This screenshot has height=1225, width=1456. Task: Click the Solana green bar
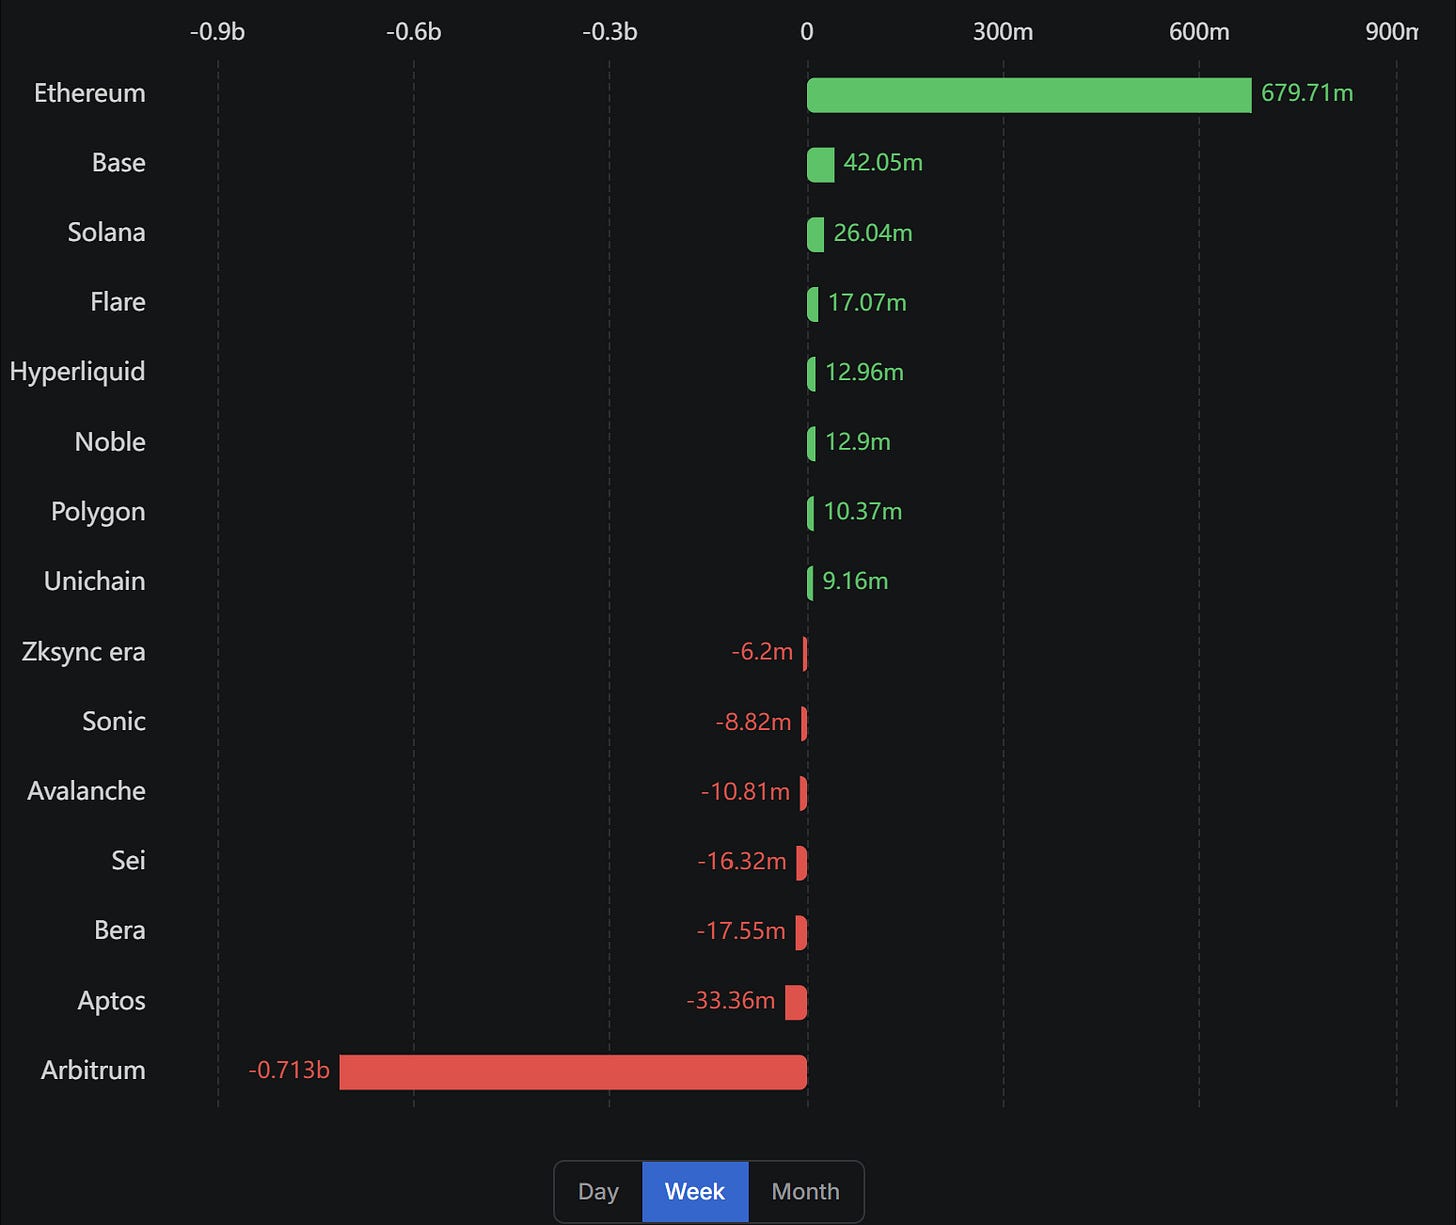815,235
